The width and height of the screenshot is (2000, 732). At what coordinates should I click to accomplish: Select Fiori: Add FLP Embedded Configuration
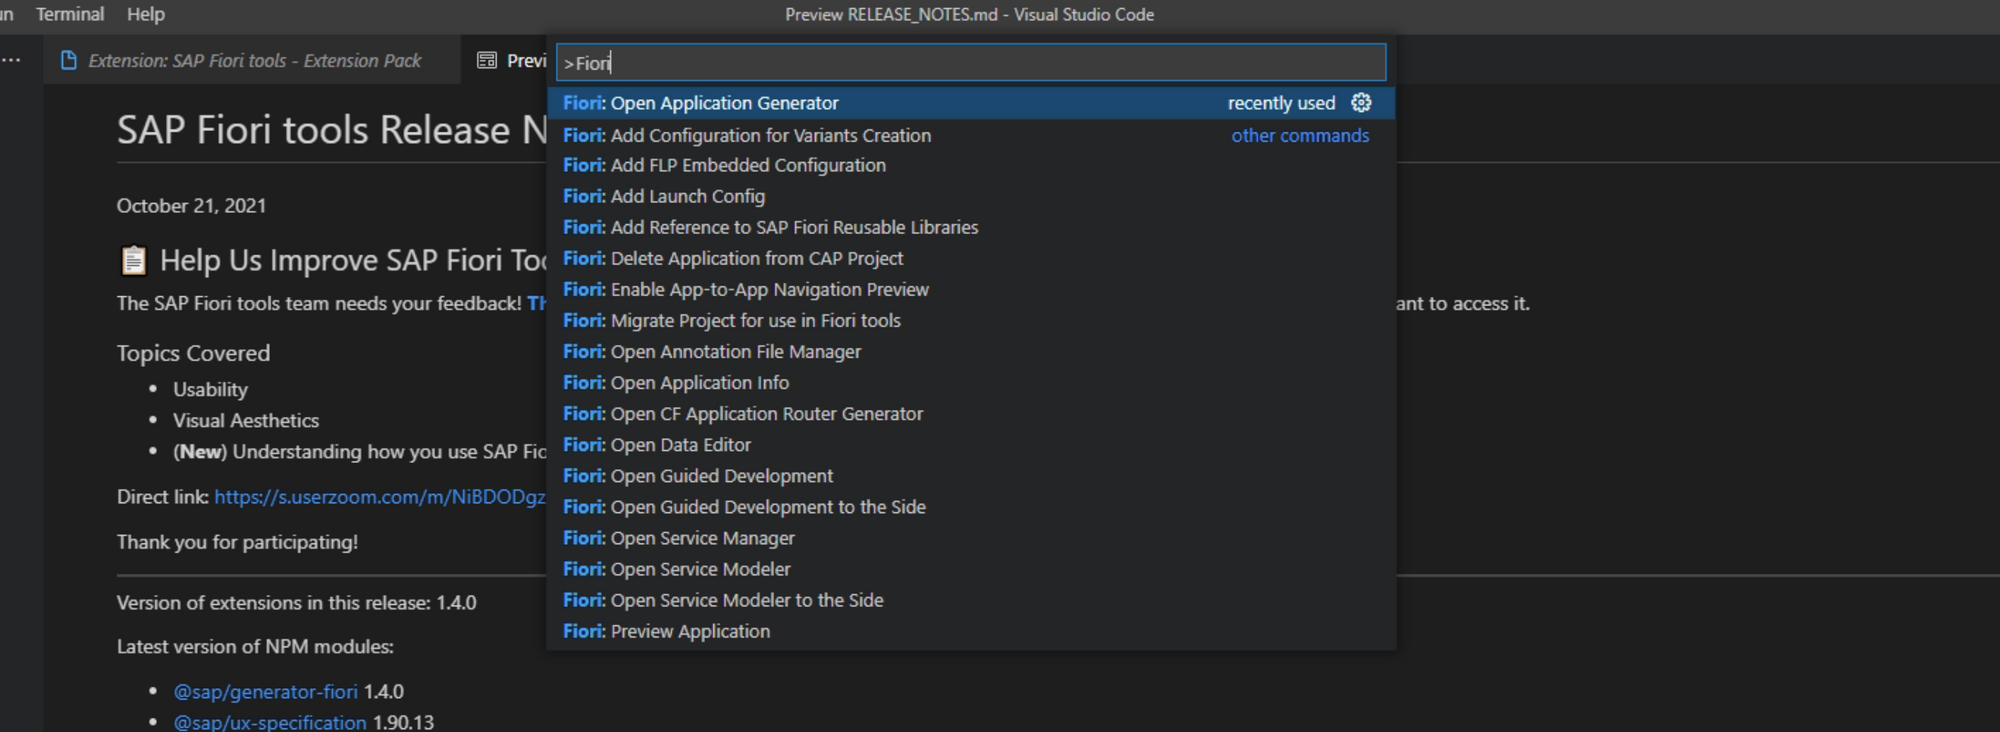[971, 165]
